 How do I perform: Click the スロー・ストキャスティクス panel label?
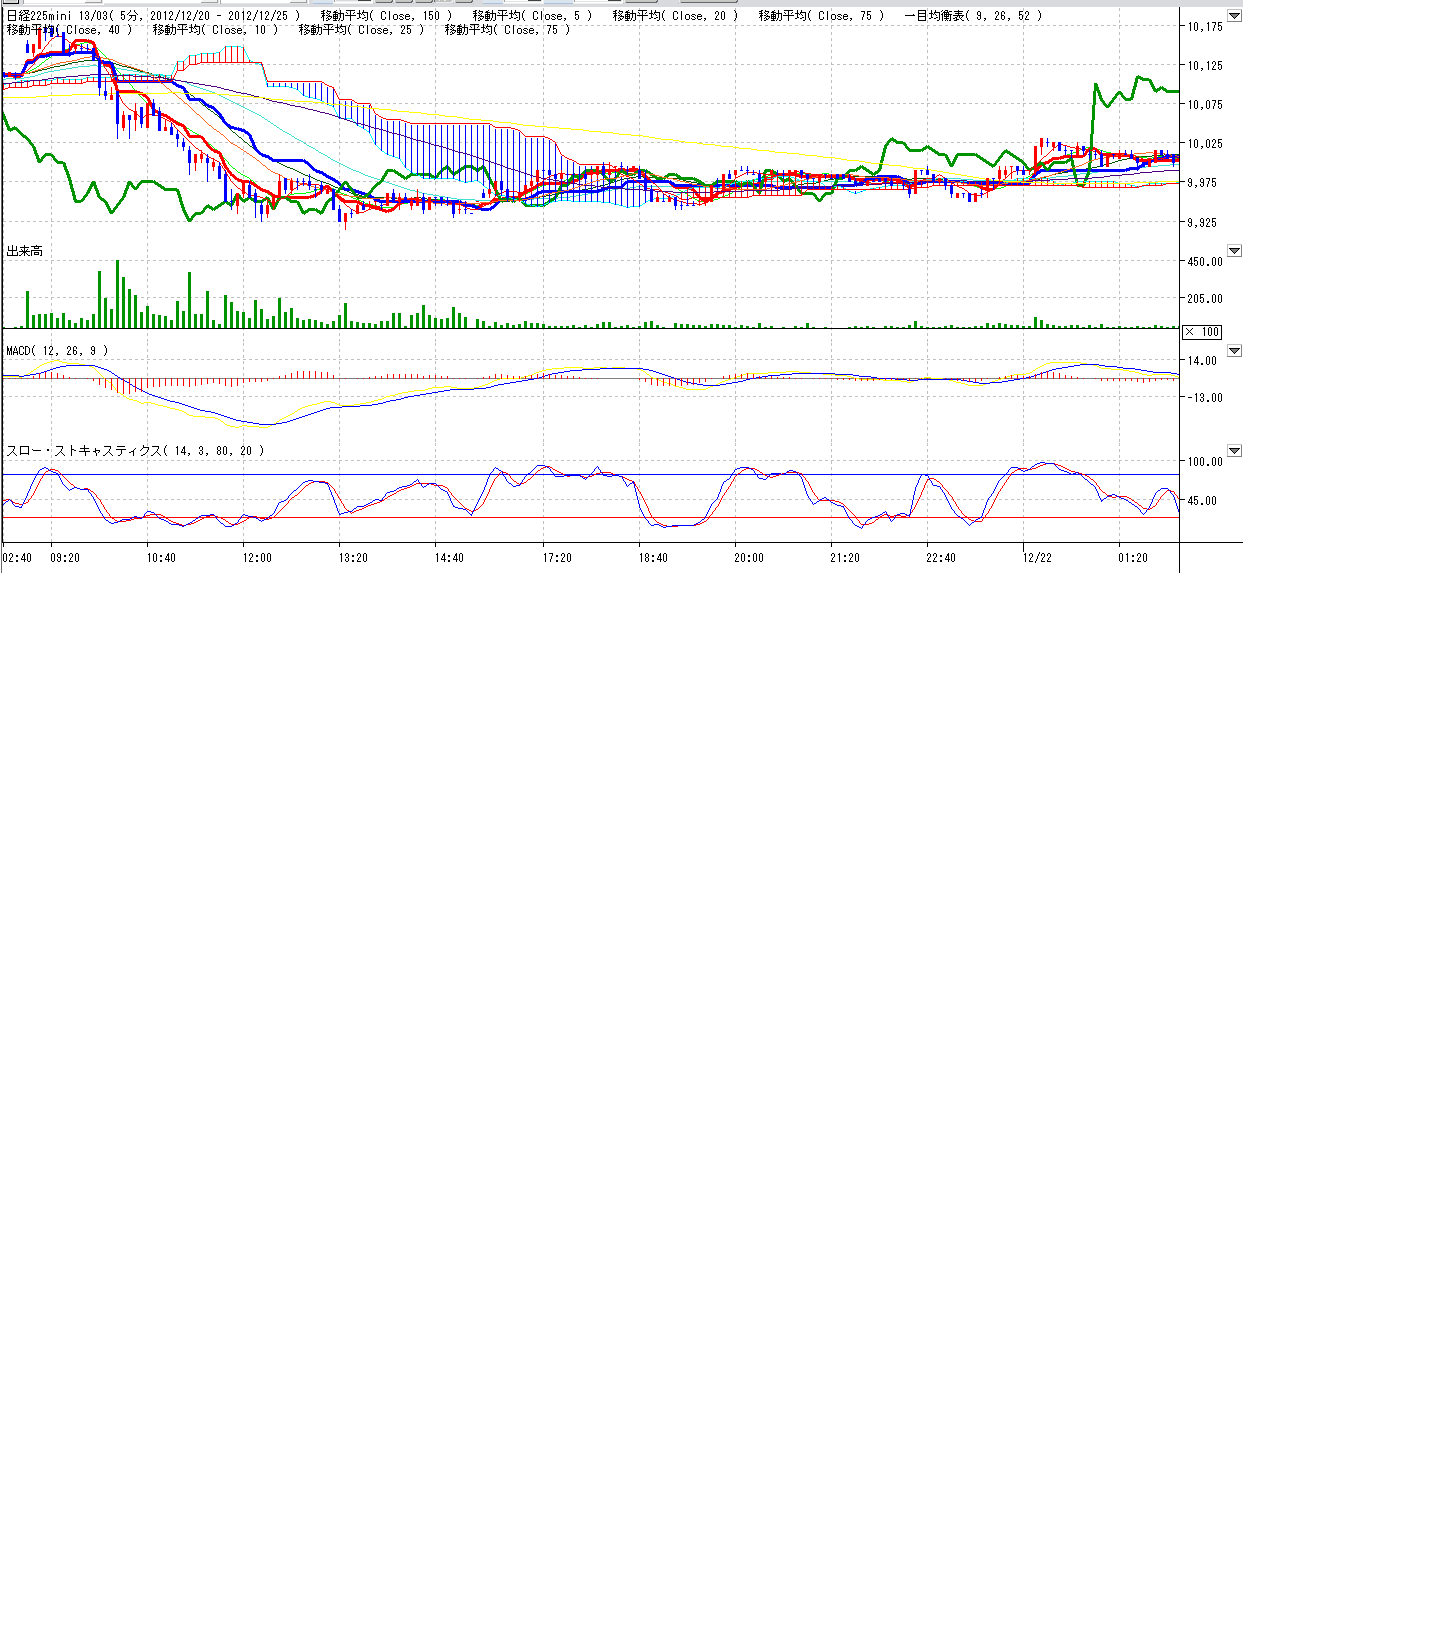pos(136,451)
